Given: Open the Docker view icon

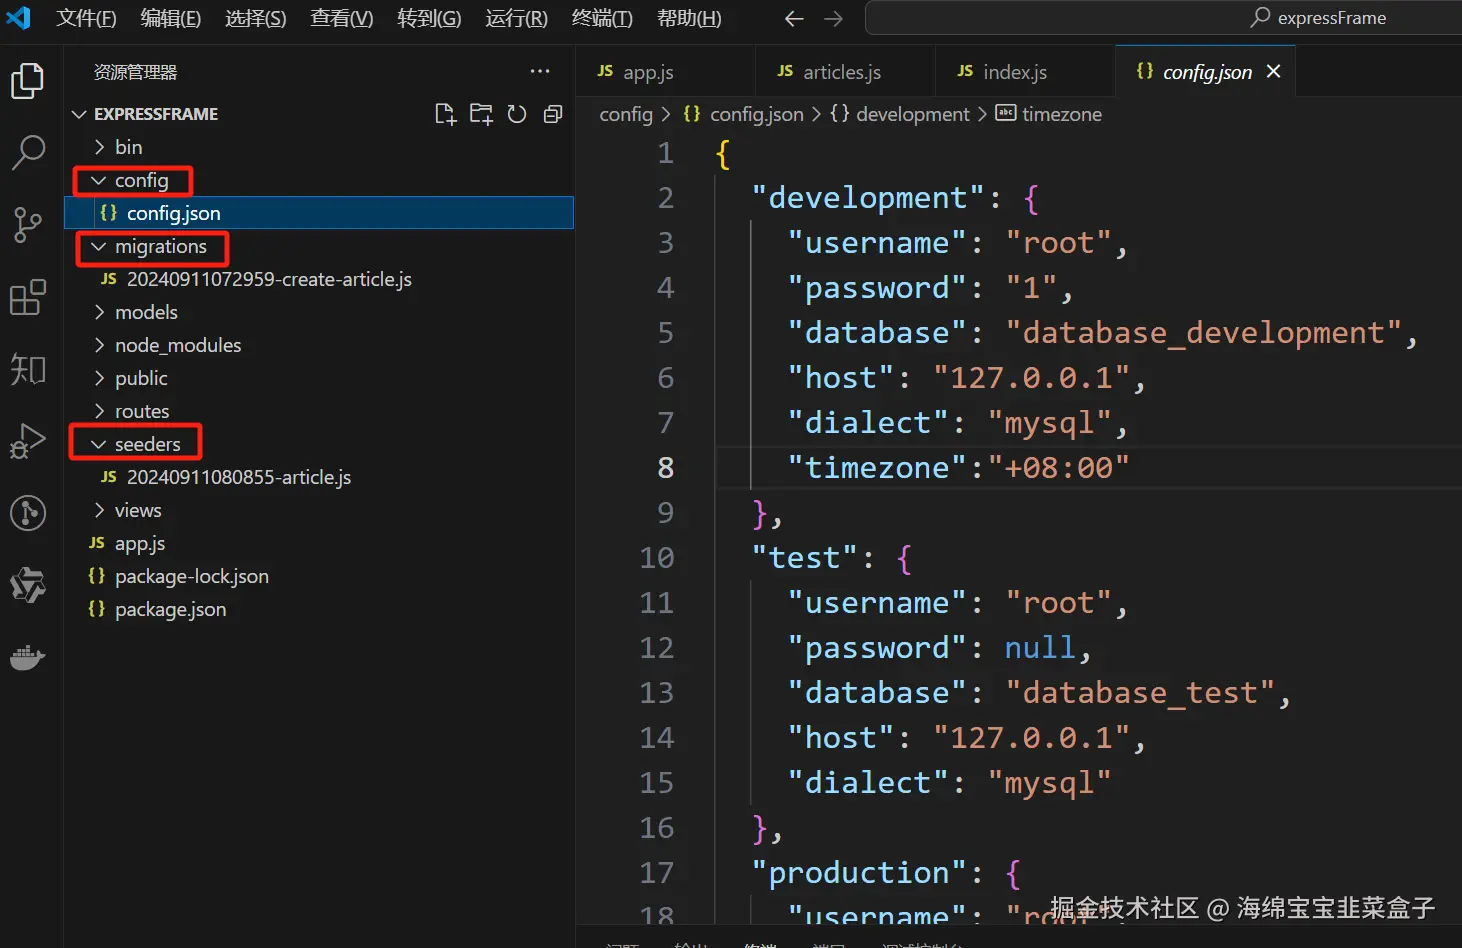Looking at the screenshot, I should pos(28,657).
